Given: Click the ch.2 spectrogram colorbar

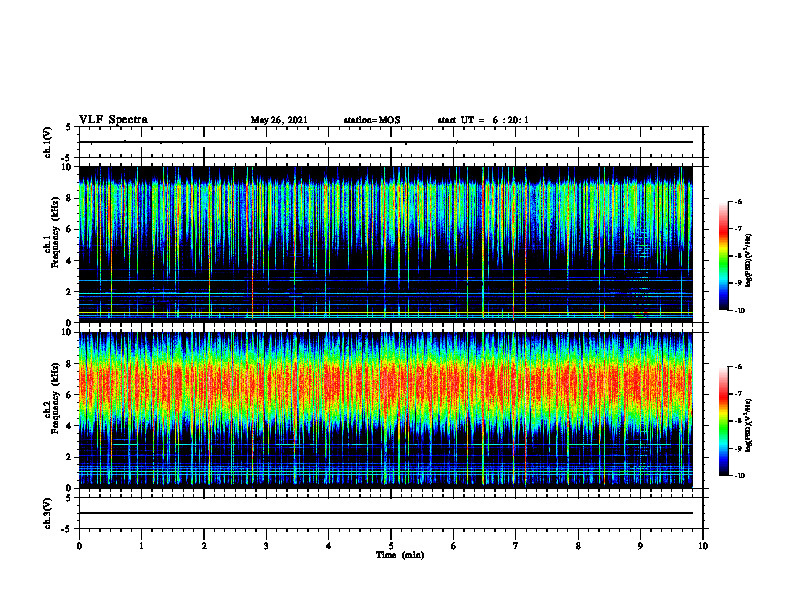Looking at the screenshot, I should coord(724,421).
